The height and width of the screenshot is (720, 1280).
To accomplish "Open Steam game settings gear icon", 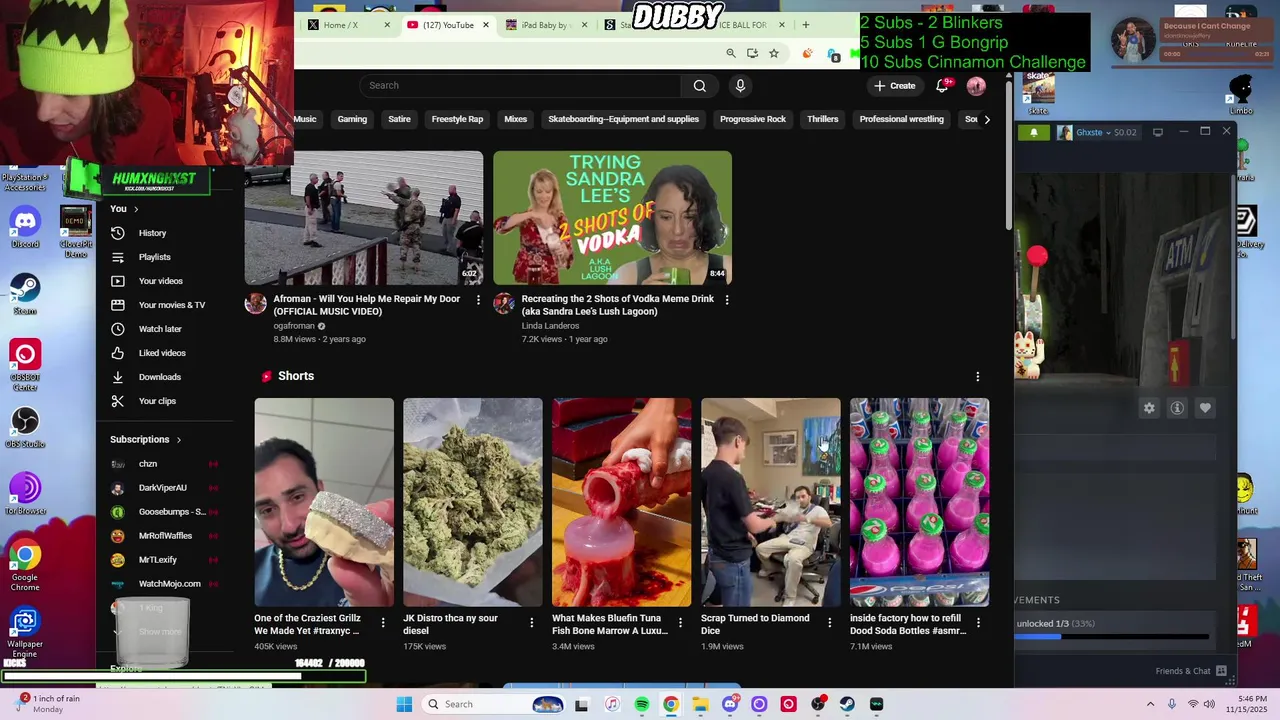I will pyautogui.click(x=1149, y=408).
